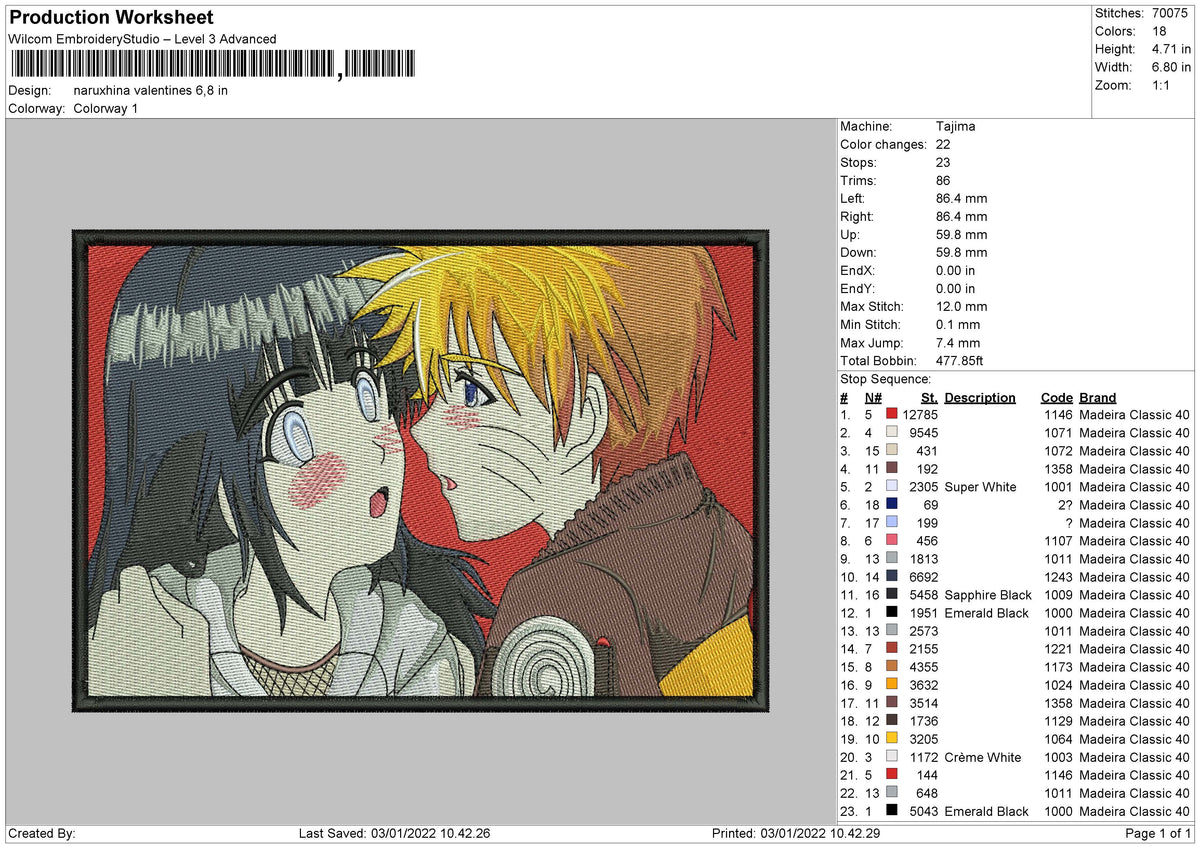The width and height of the screenshot is (1200, 848).
Task: Click the navy blue swatch for stop 6
Action: click(x=891, y=504)
